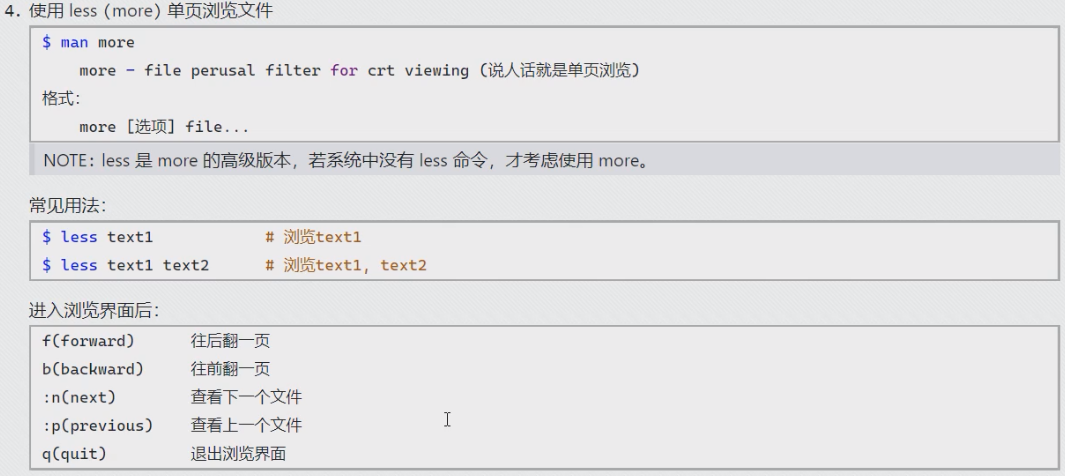Click the '进入浏览界面后:' label

[94, 311]
